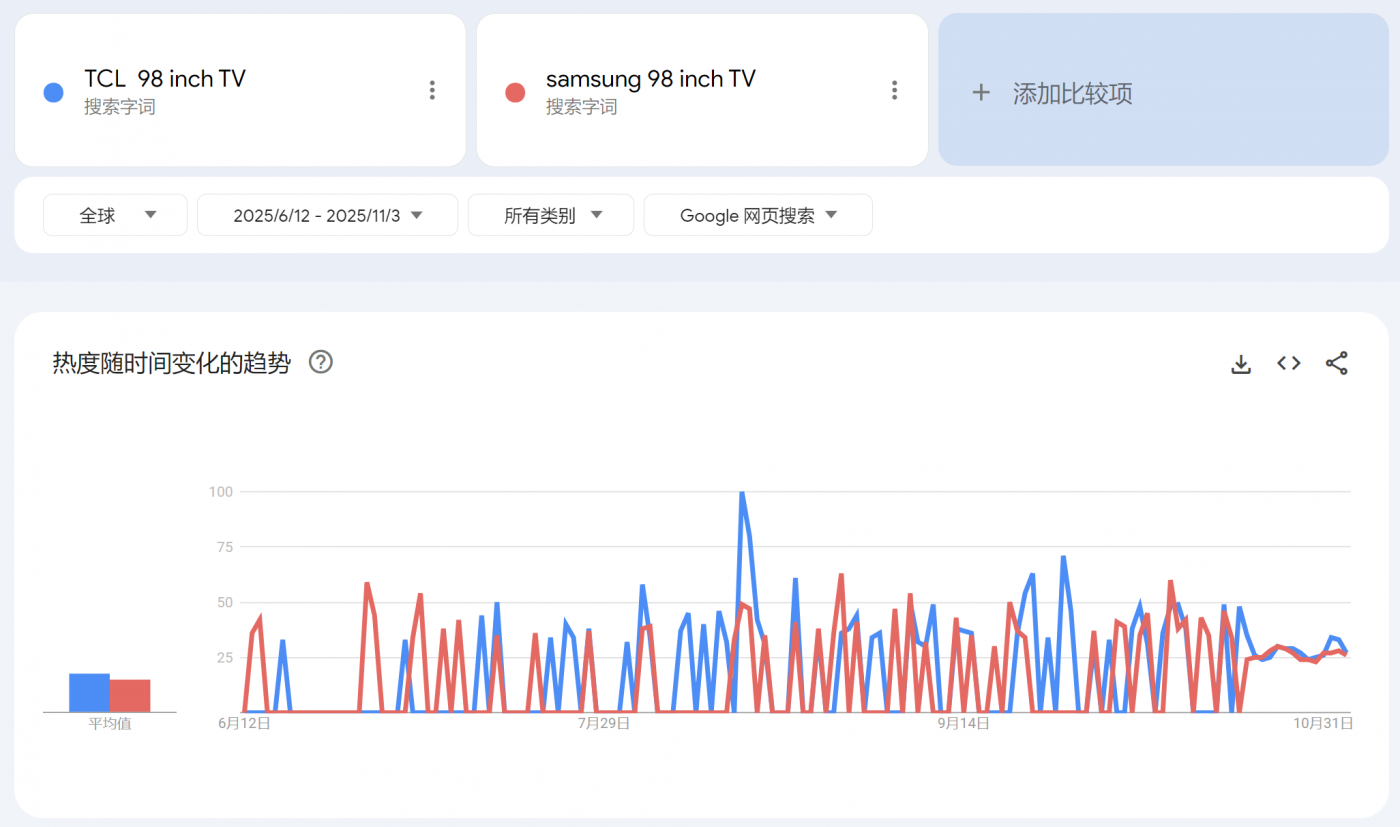Click the embed code icon
Screen dimensions: 1400x827
click(x=1289, y=364)
